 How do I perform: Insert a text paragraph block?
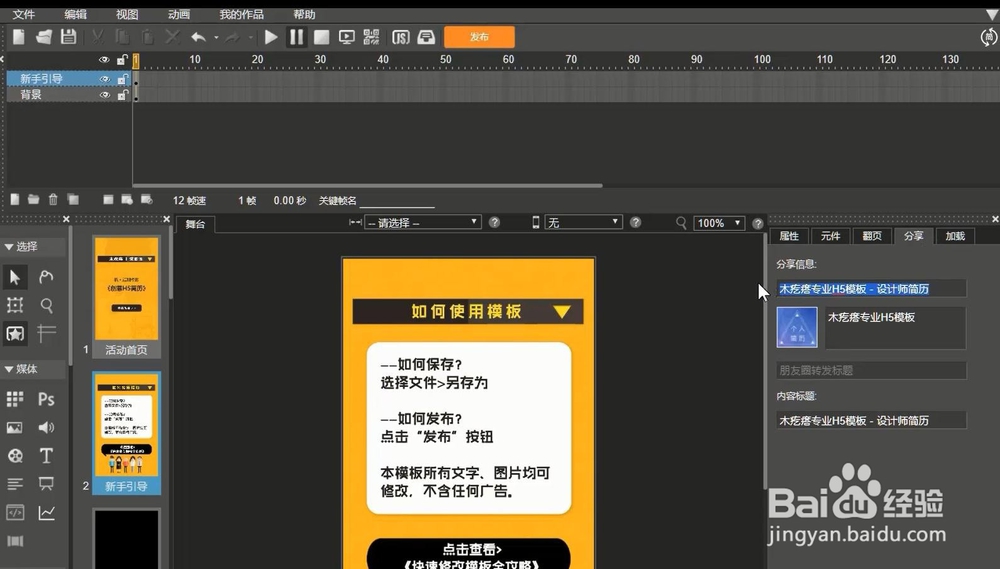pyautogui.click(x=15, y=484)
